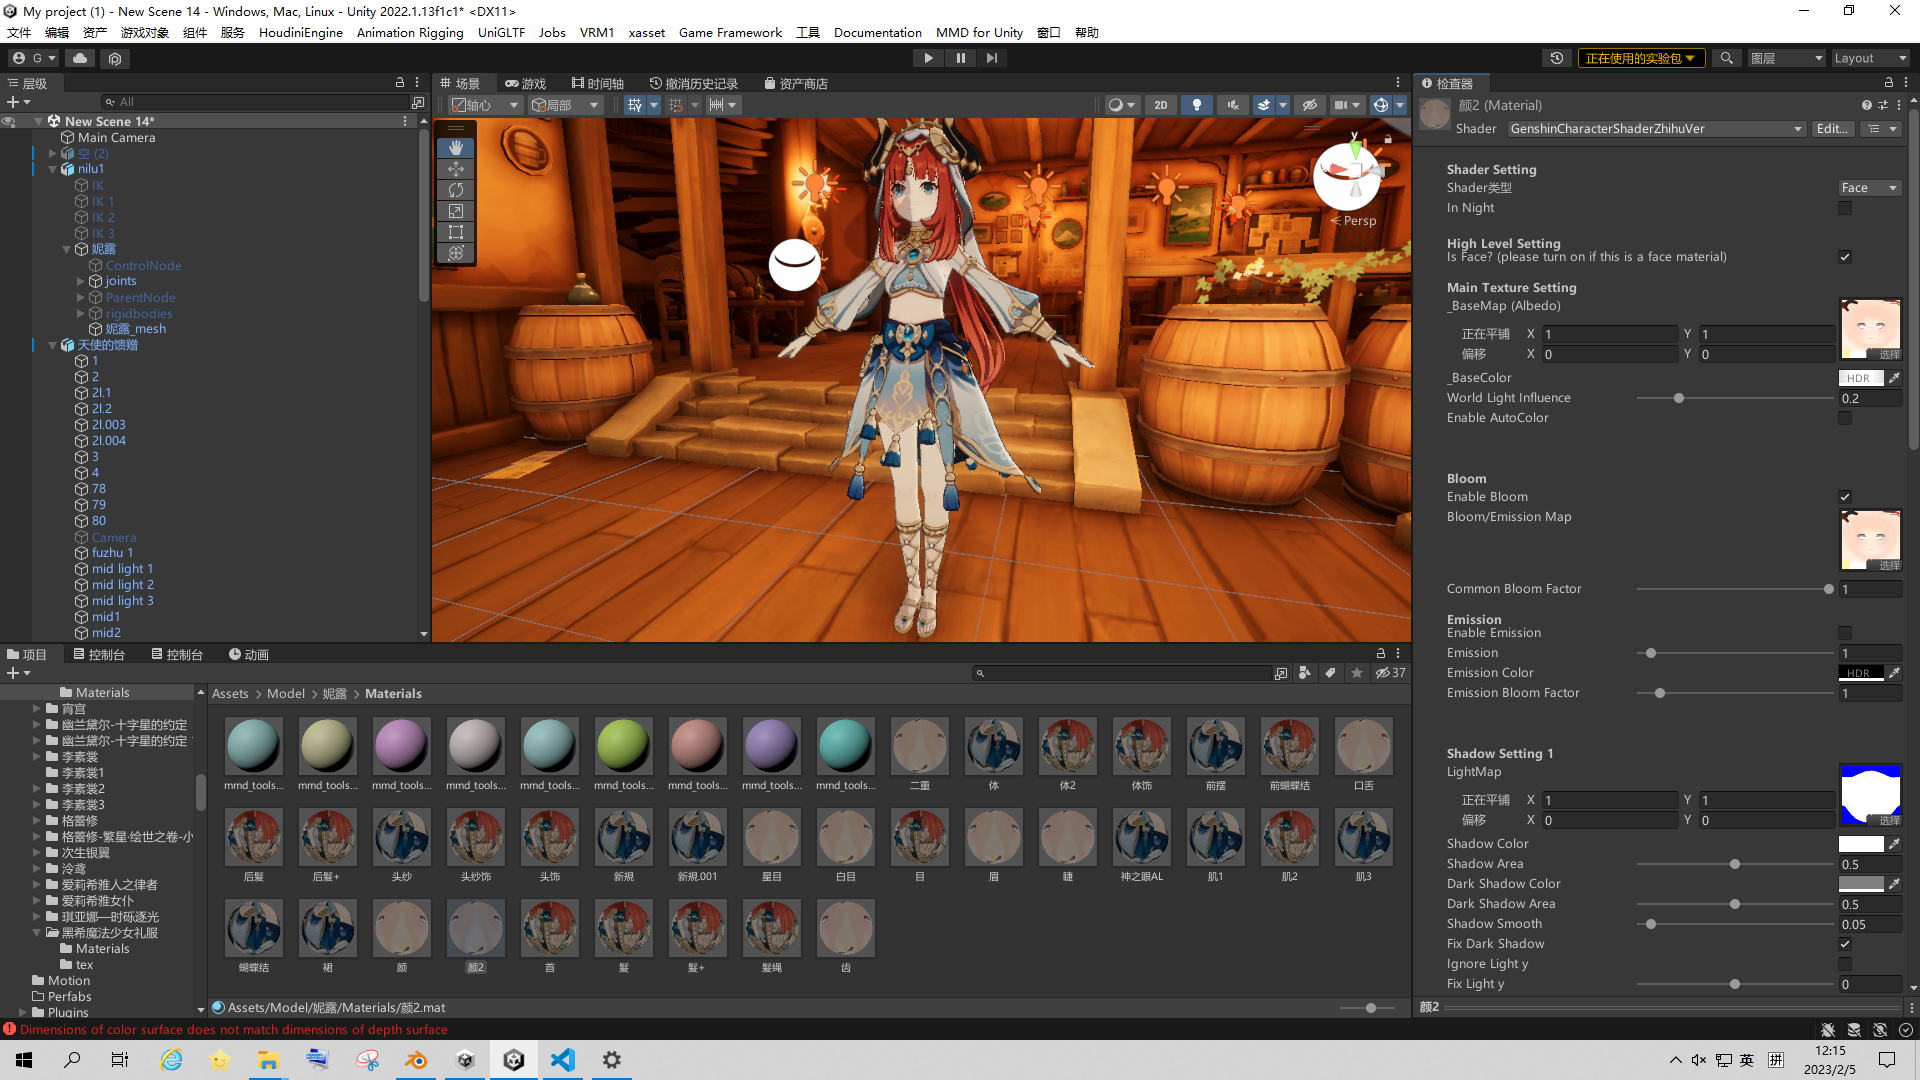Toggle scene lighting with the lightbulb button
Viewport: 1920px width, 1080px height.
1196,105
